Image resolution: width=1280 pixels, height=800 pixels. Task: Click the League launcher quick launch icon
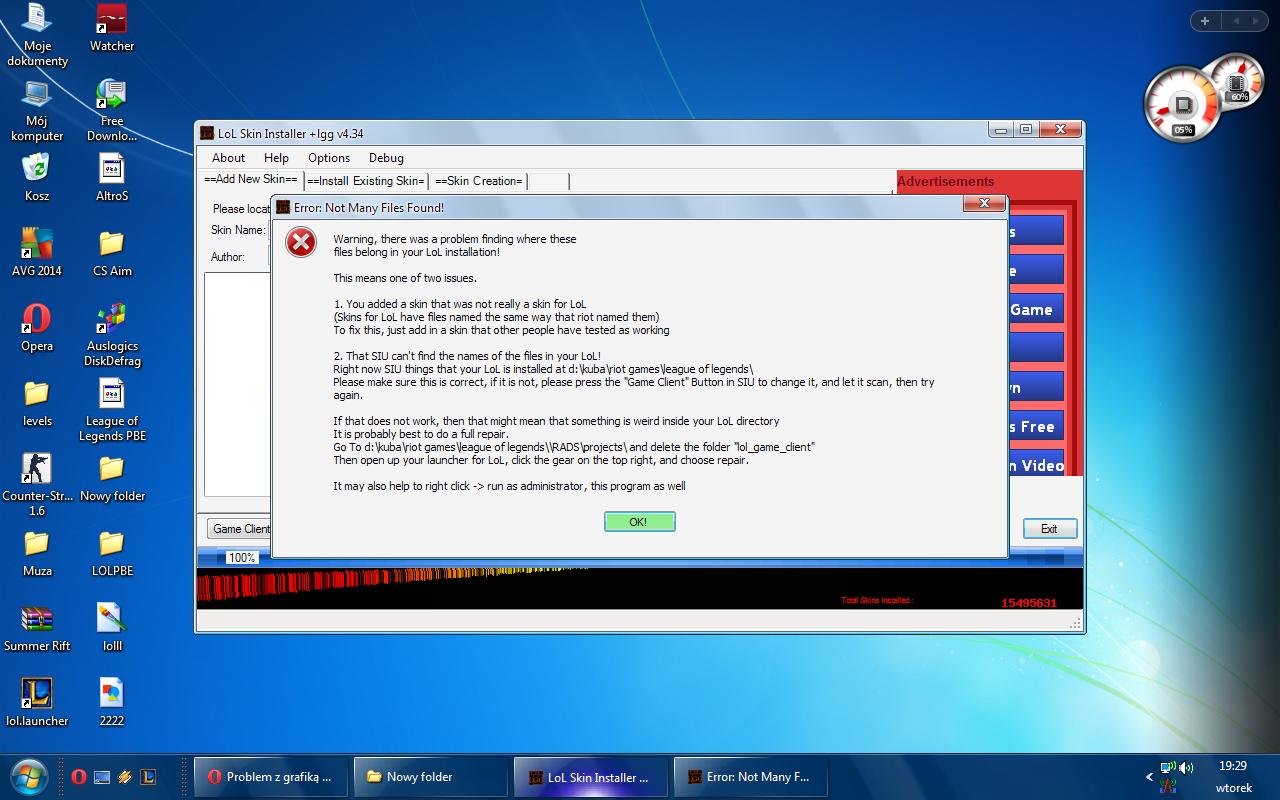pyautogui.click(x=148, y=777)
